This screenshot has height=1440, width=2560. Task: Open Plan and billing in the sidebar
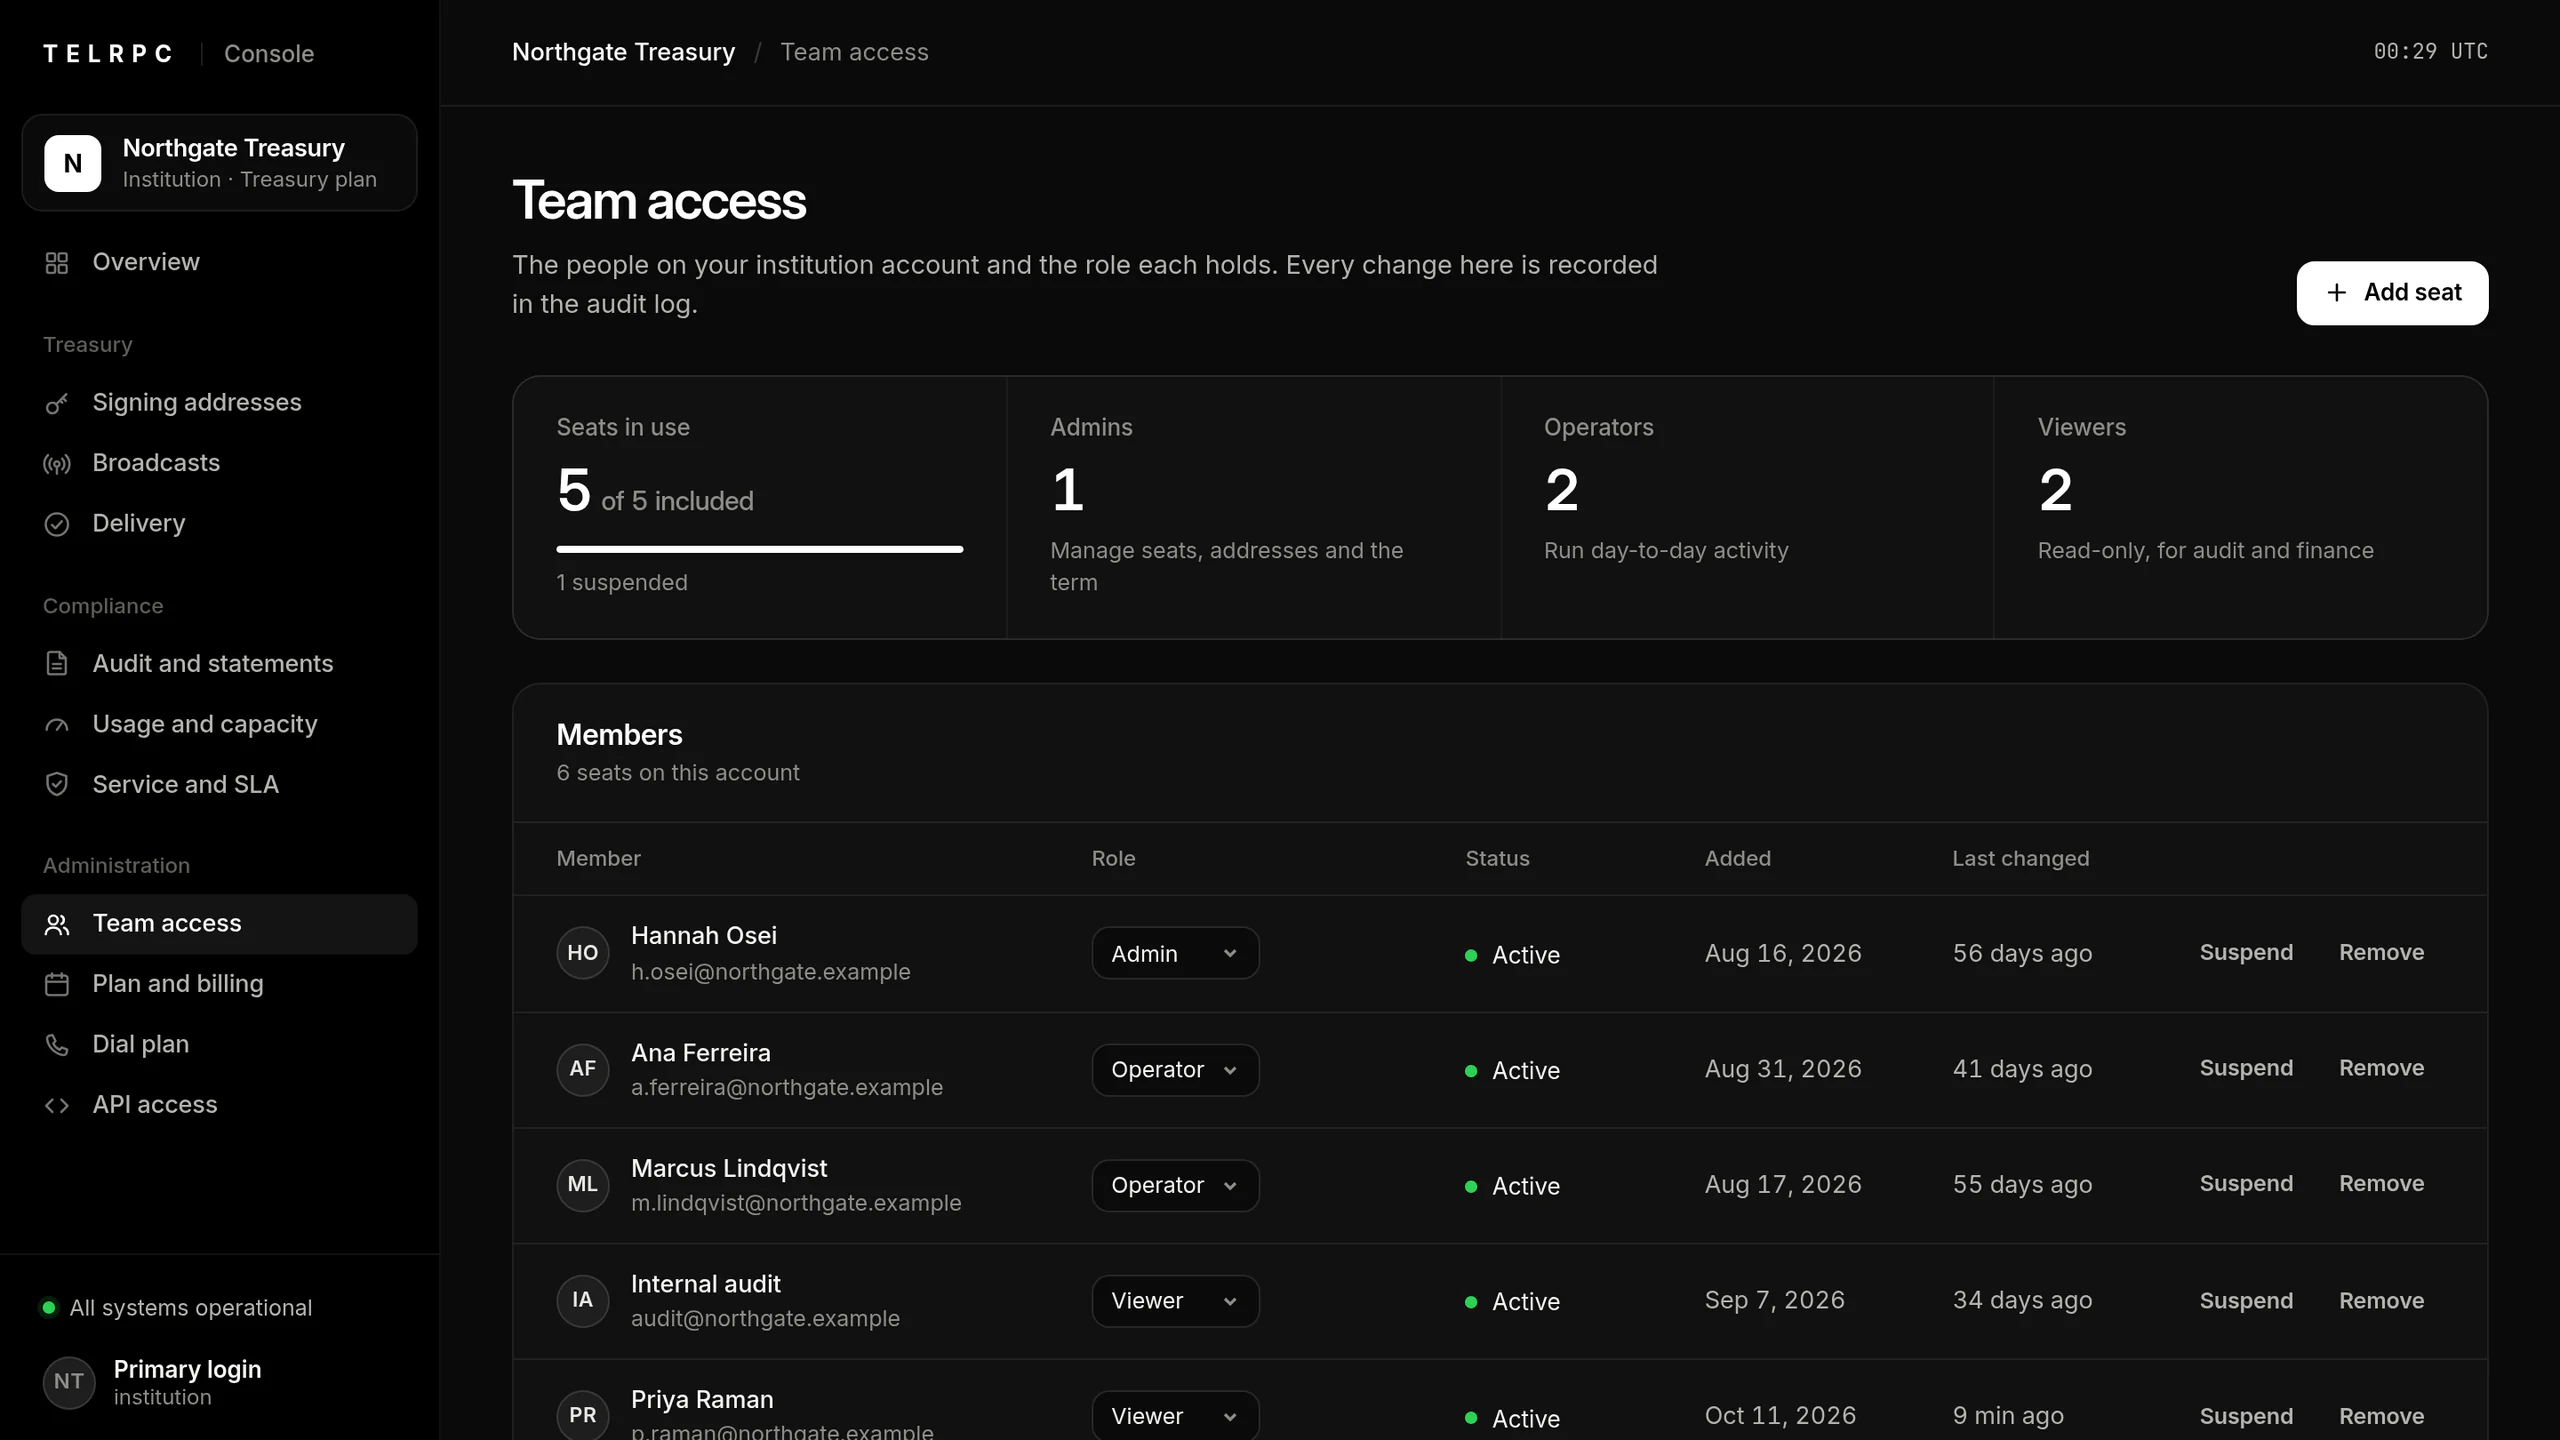pyautogui.click(x=219, y=984)
